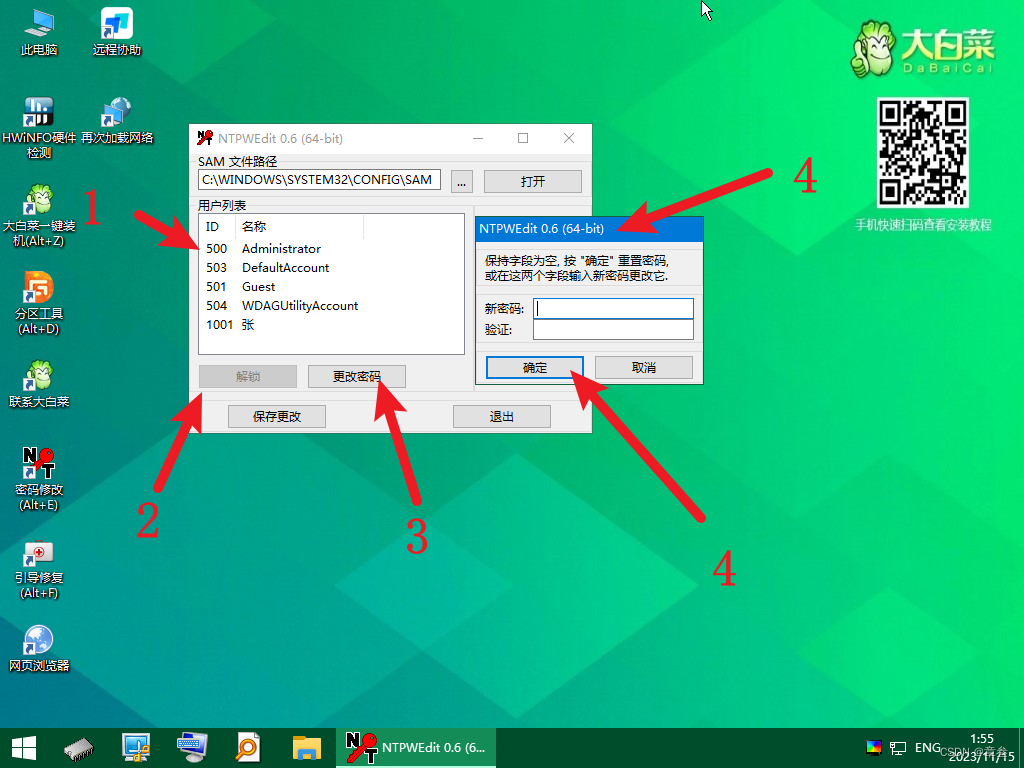Click the 名称 column header
This screenshot has width=1024, height=768.
click(x=299, y=227)
